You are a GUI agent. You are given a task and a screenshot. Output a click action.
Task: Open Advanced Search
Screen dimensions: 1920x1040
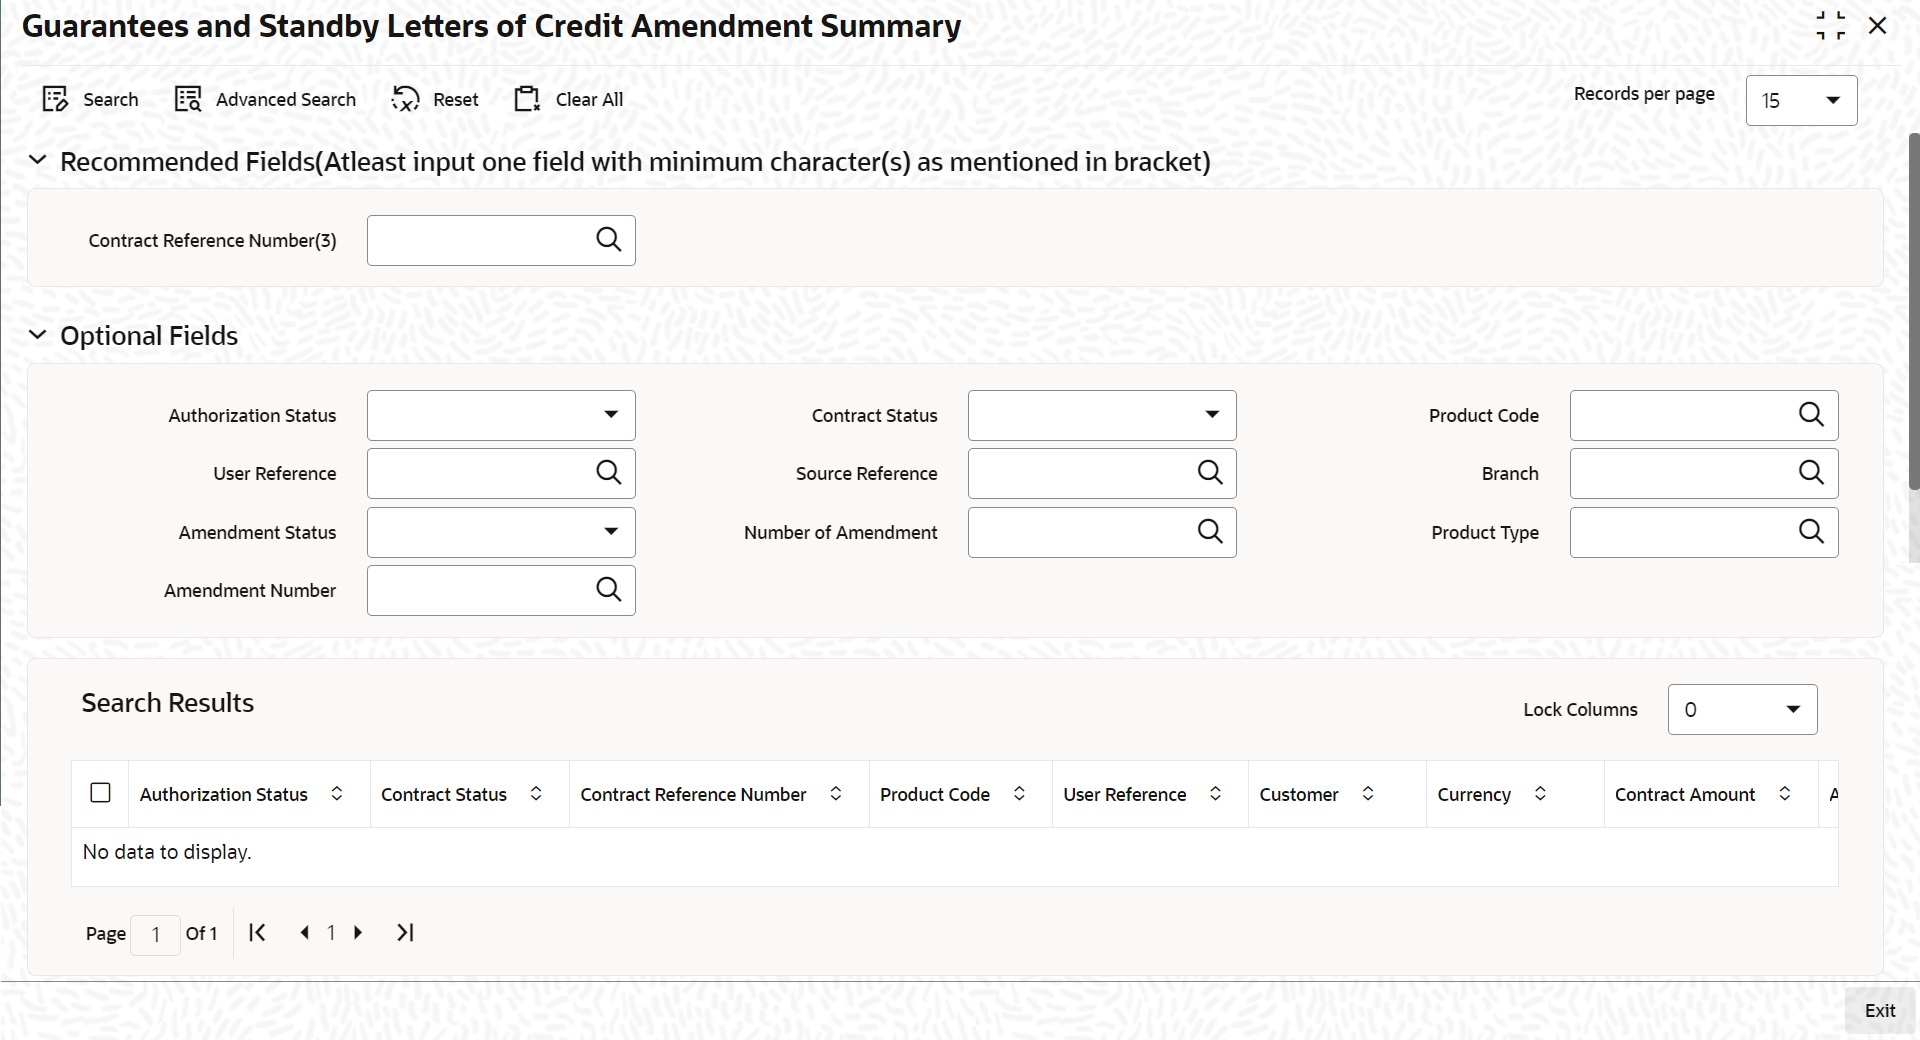pyautogui.click(x=188, y=99)
